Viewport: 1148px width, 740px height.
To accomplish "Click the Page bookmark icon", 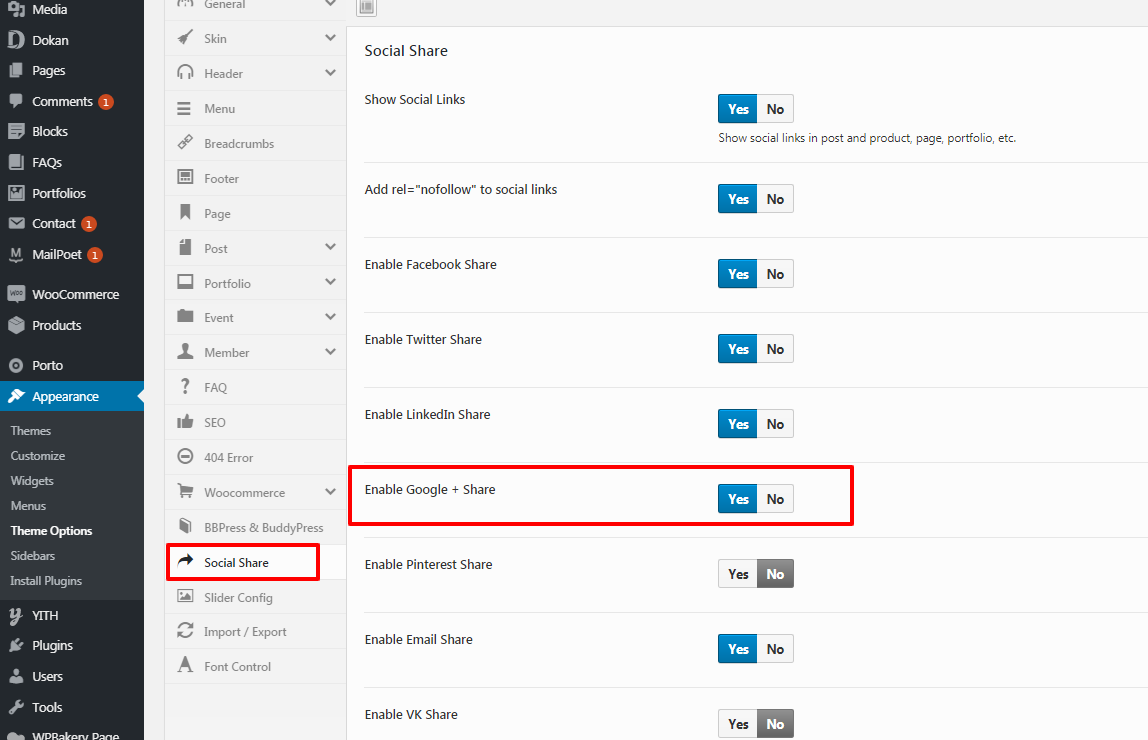I will point(185,212).
